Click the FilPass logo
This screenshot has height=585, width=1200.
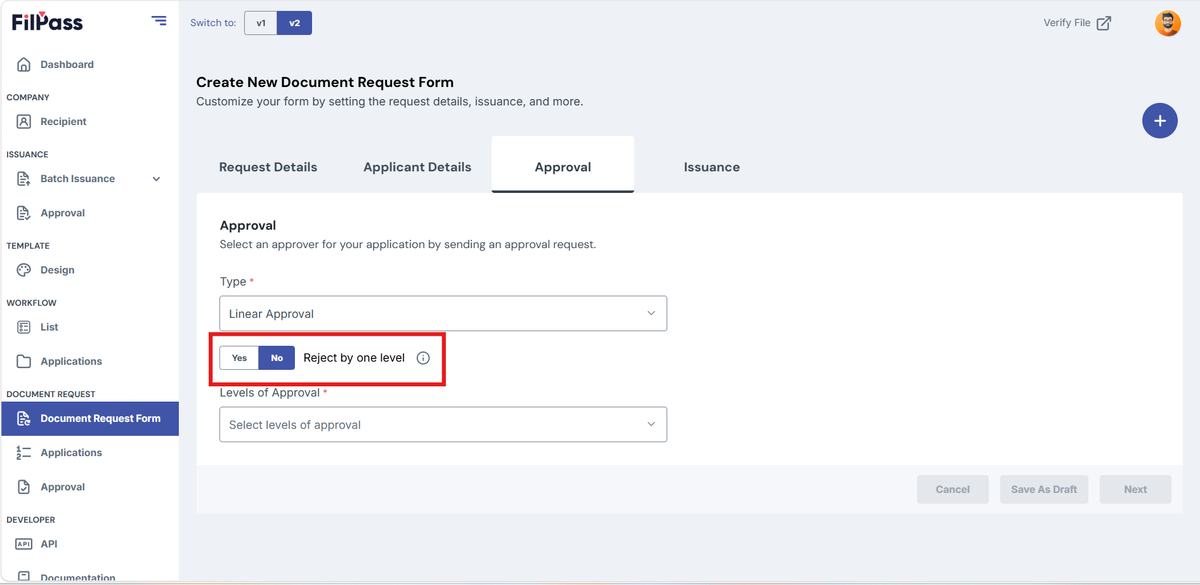tap(47, 22)
